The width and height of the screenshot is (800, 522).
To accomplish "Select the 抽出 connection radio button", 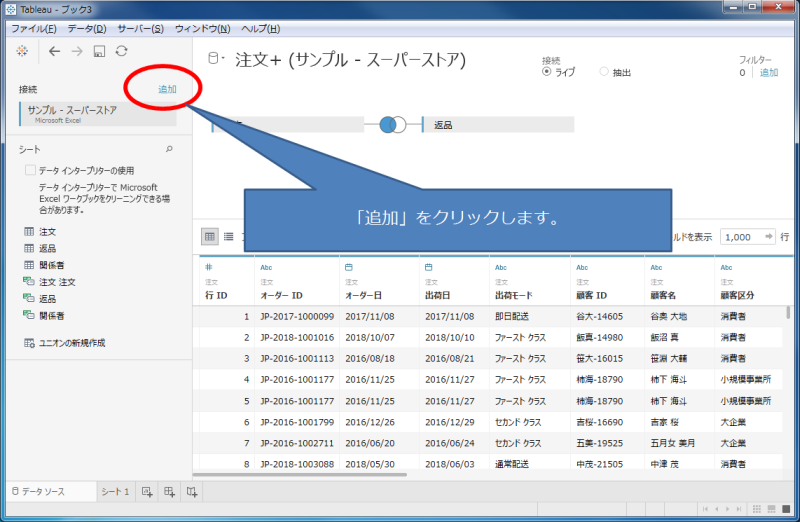I will pos(604,72).
